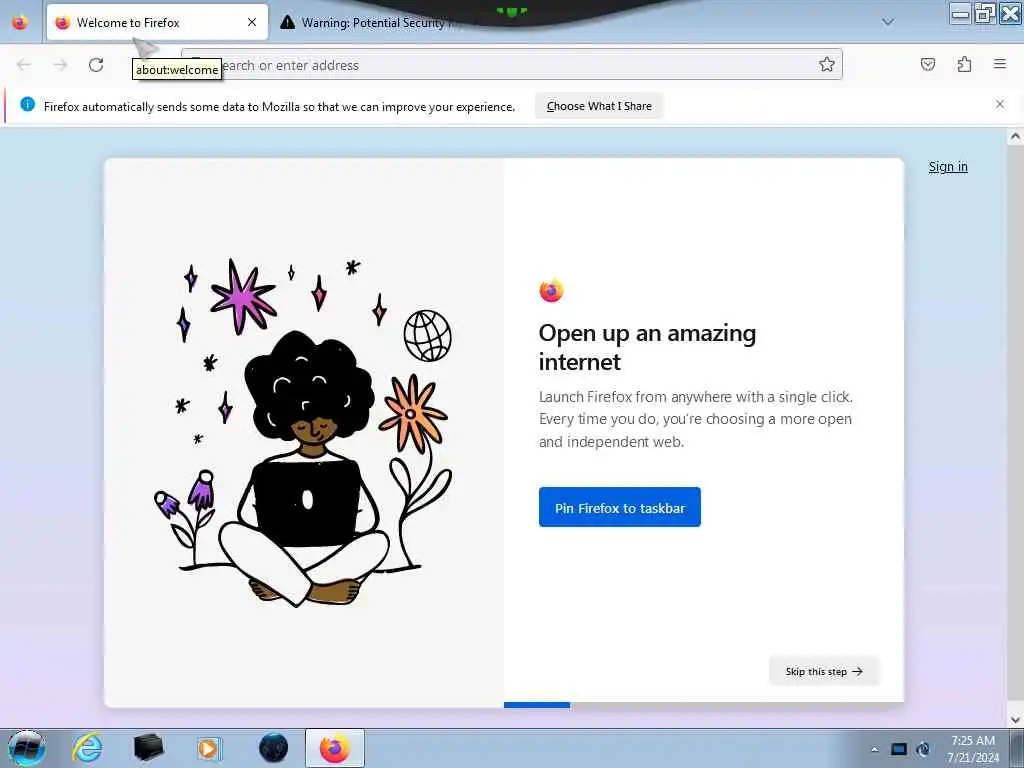This screenshot has height=768, width=1024.
Task: Bookmark this page with the star icon
Action: point(827,65)
